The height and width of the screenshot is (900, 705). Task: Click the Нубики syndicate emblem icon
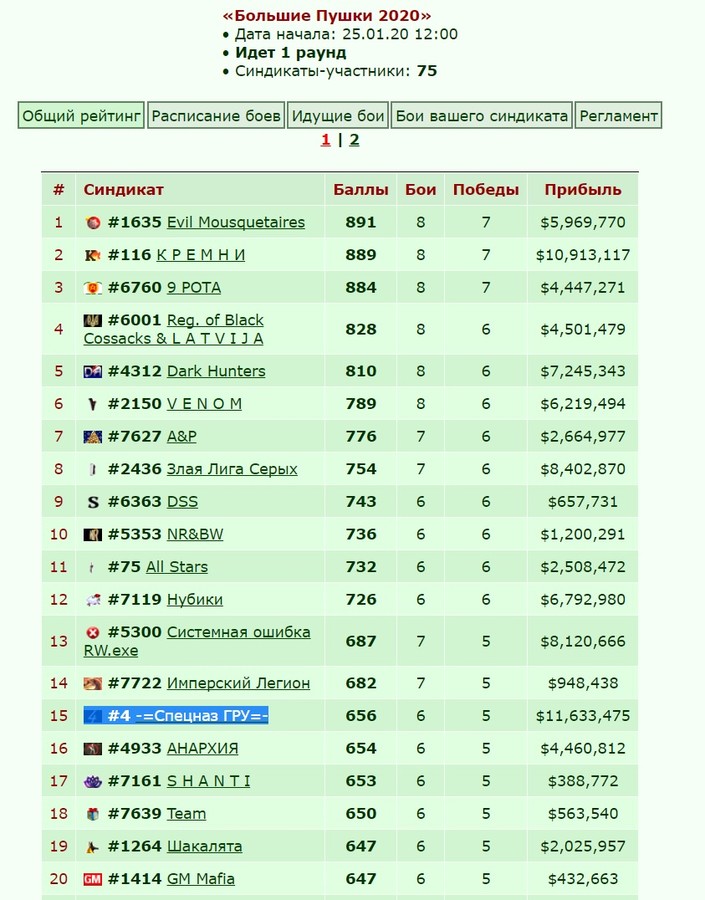(92, 600)
